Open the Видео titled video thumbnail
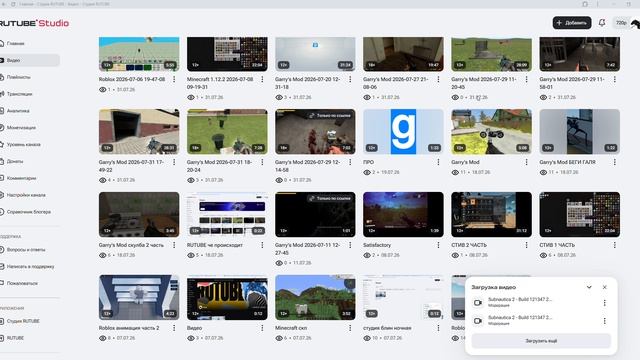This screenshot has width=640, height=360. point(227,297)
